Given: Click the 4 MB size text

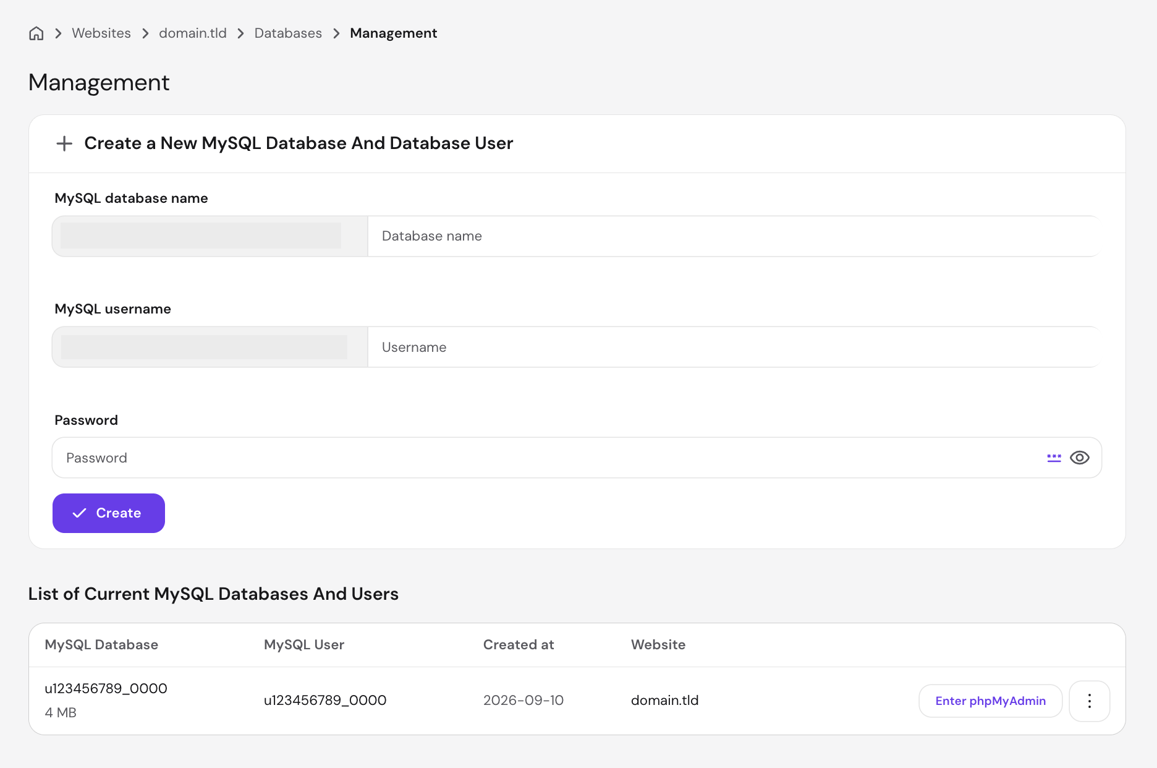Looking at the screenshot, I should (61, 713).
